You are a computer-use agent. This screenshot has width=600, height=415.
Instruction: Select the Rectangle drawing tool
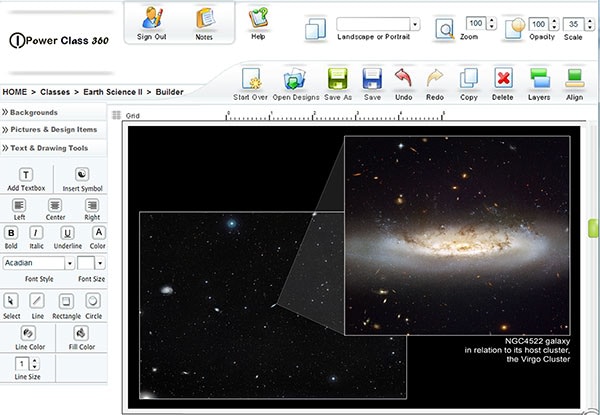66,301
